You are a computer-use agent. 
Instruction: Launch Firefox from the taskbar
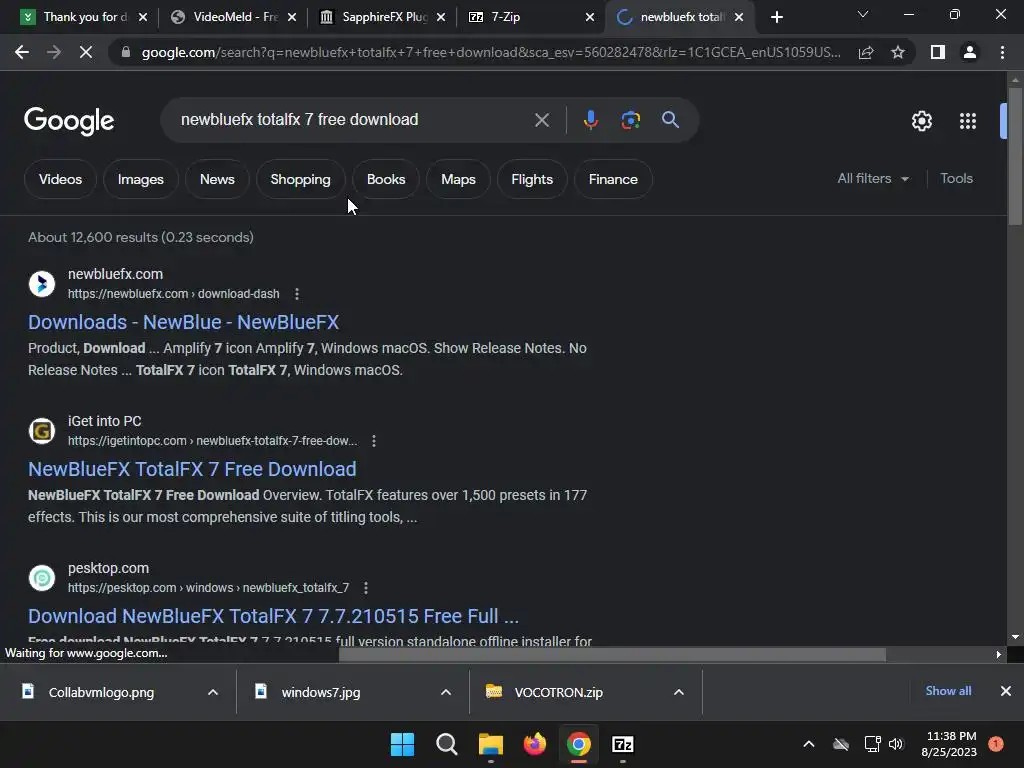click(x=535, y=744)
